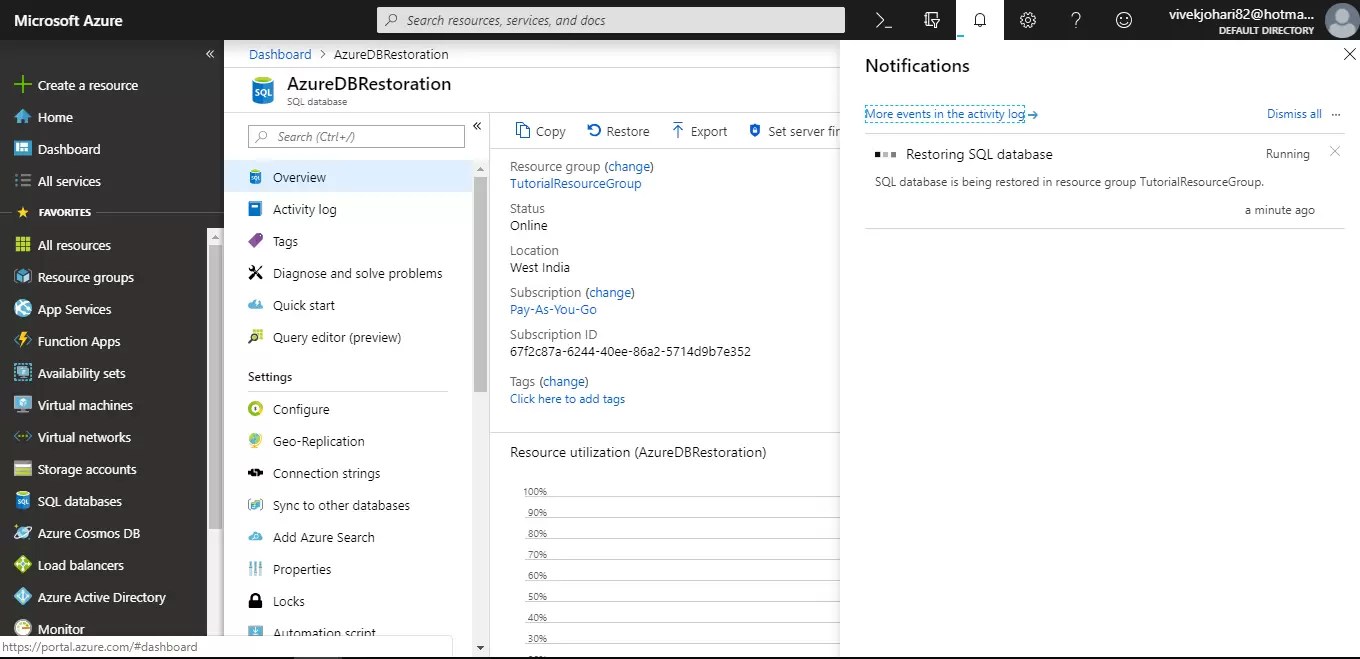Close the Notifications panel
The width and height of the screenshot is (1360, 659).
coord(1349,54)
